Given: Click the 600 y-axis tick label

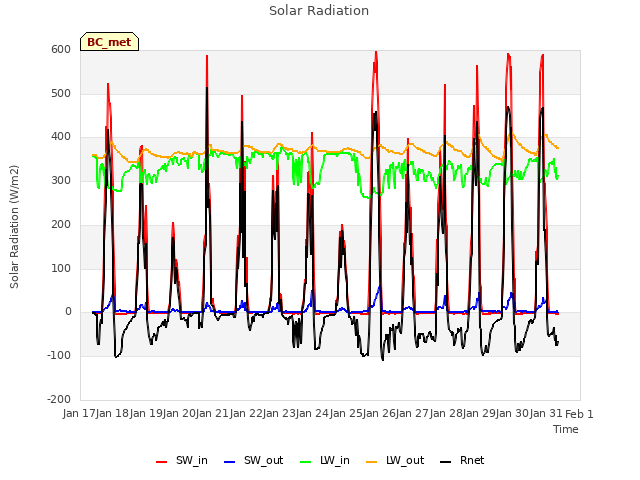Looking at the screenshot, I should coord(61,49).
